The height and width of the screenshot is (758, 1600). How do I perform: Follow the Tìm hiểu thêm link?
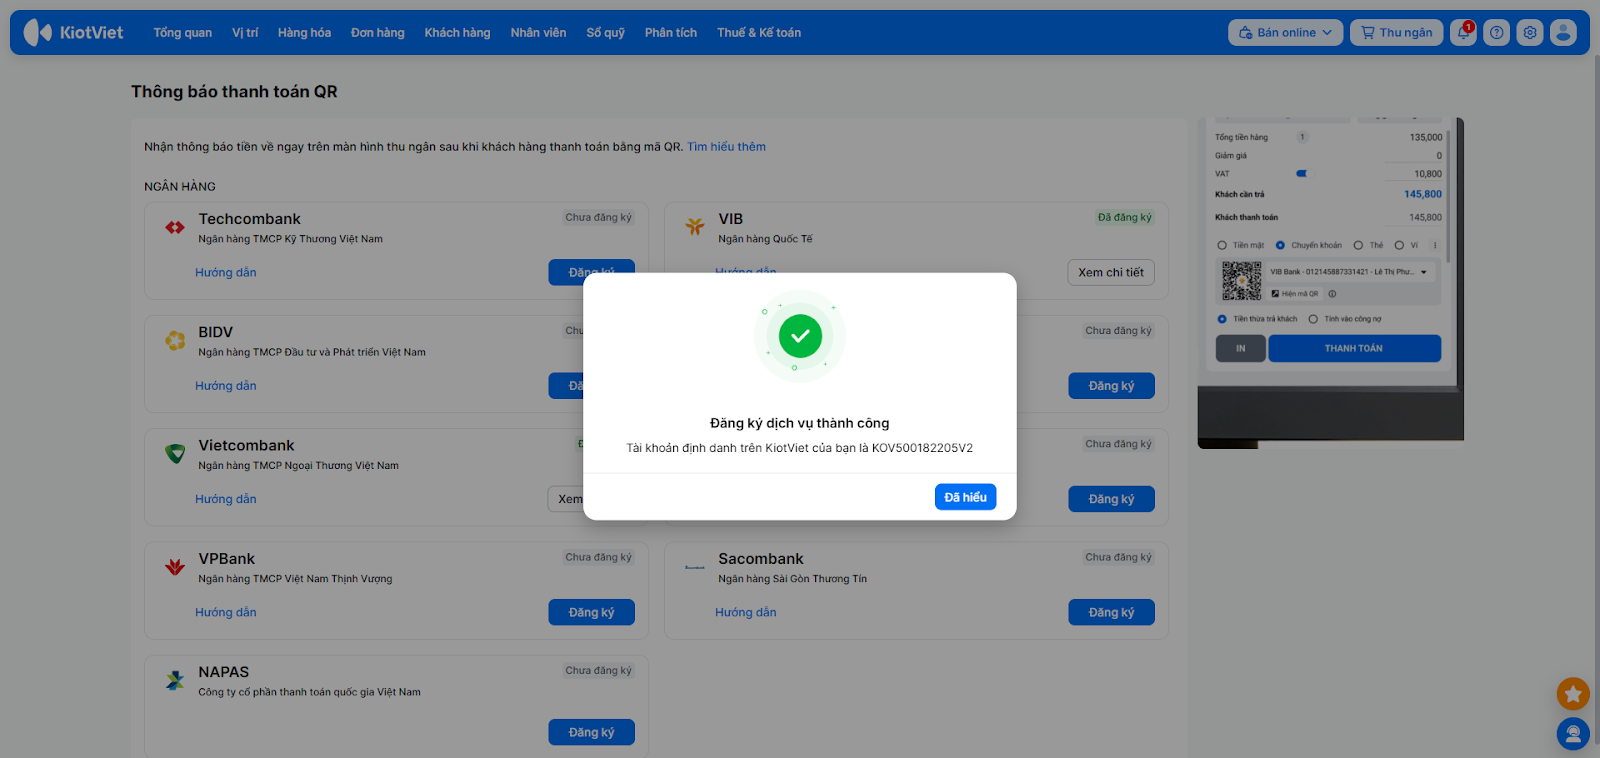pos(726,147)
